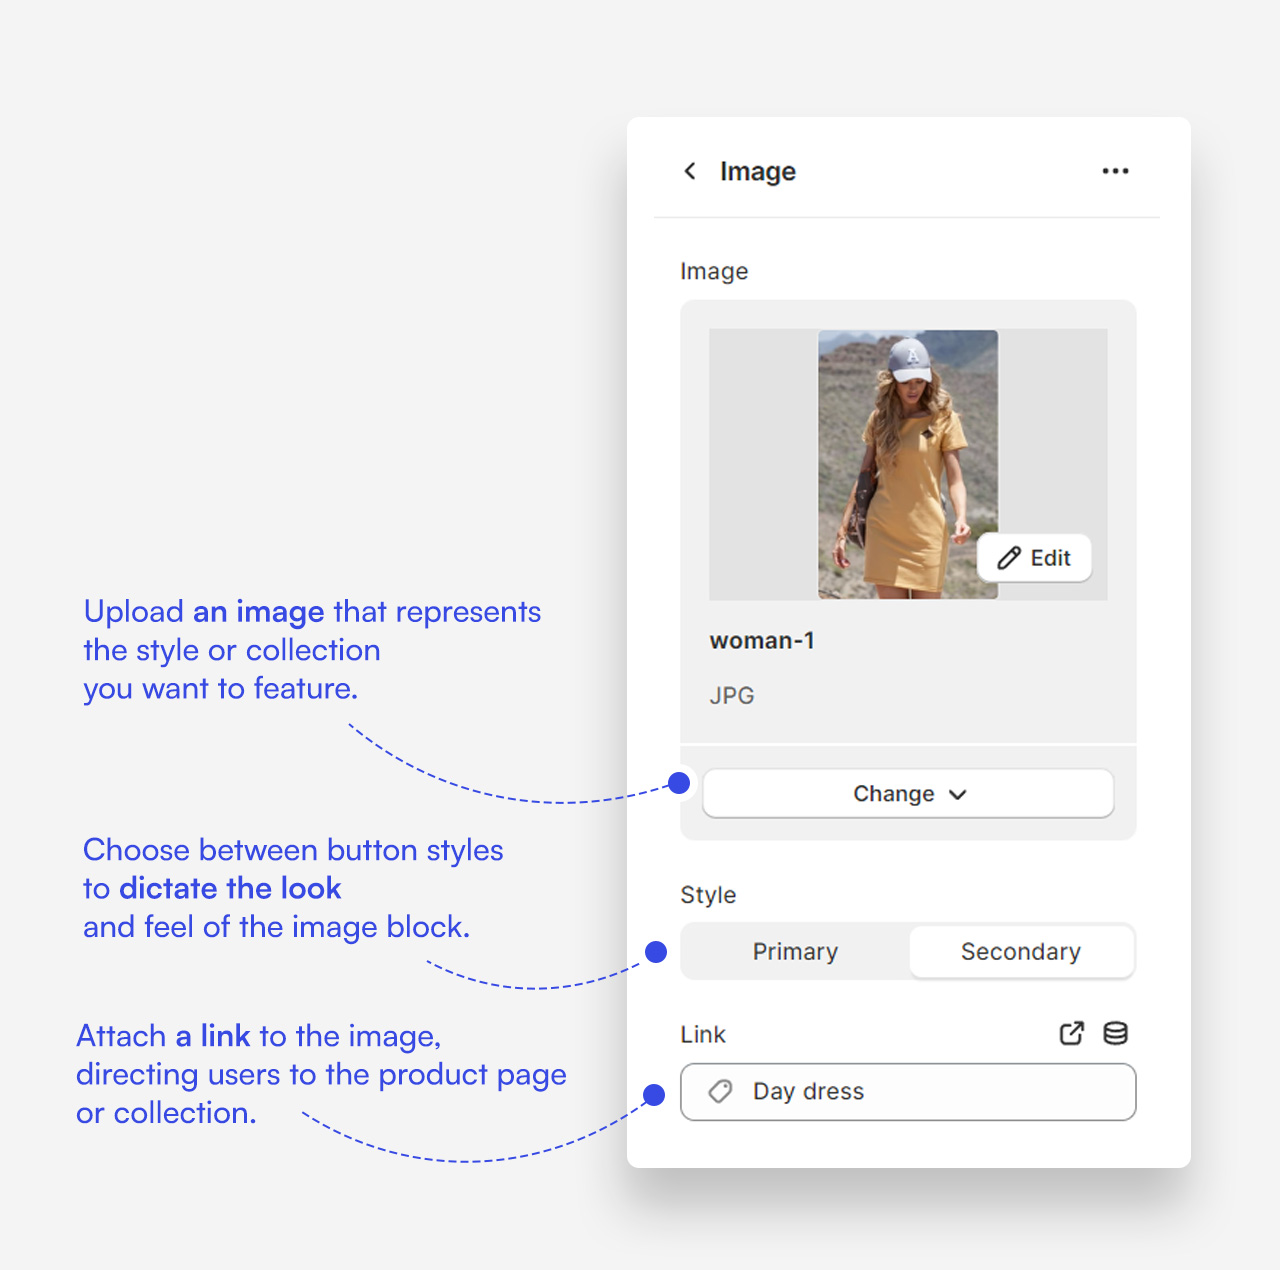Go back using the left chevron arrow
Screen dimensions: 1280x1270
click(x=690, y=171)
